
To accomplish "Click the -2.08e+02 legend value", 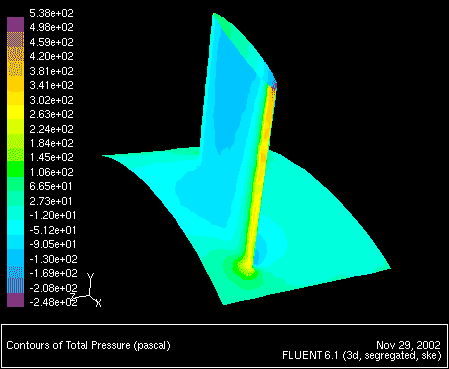I will tap(53, 288).
